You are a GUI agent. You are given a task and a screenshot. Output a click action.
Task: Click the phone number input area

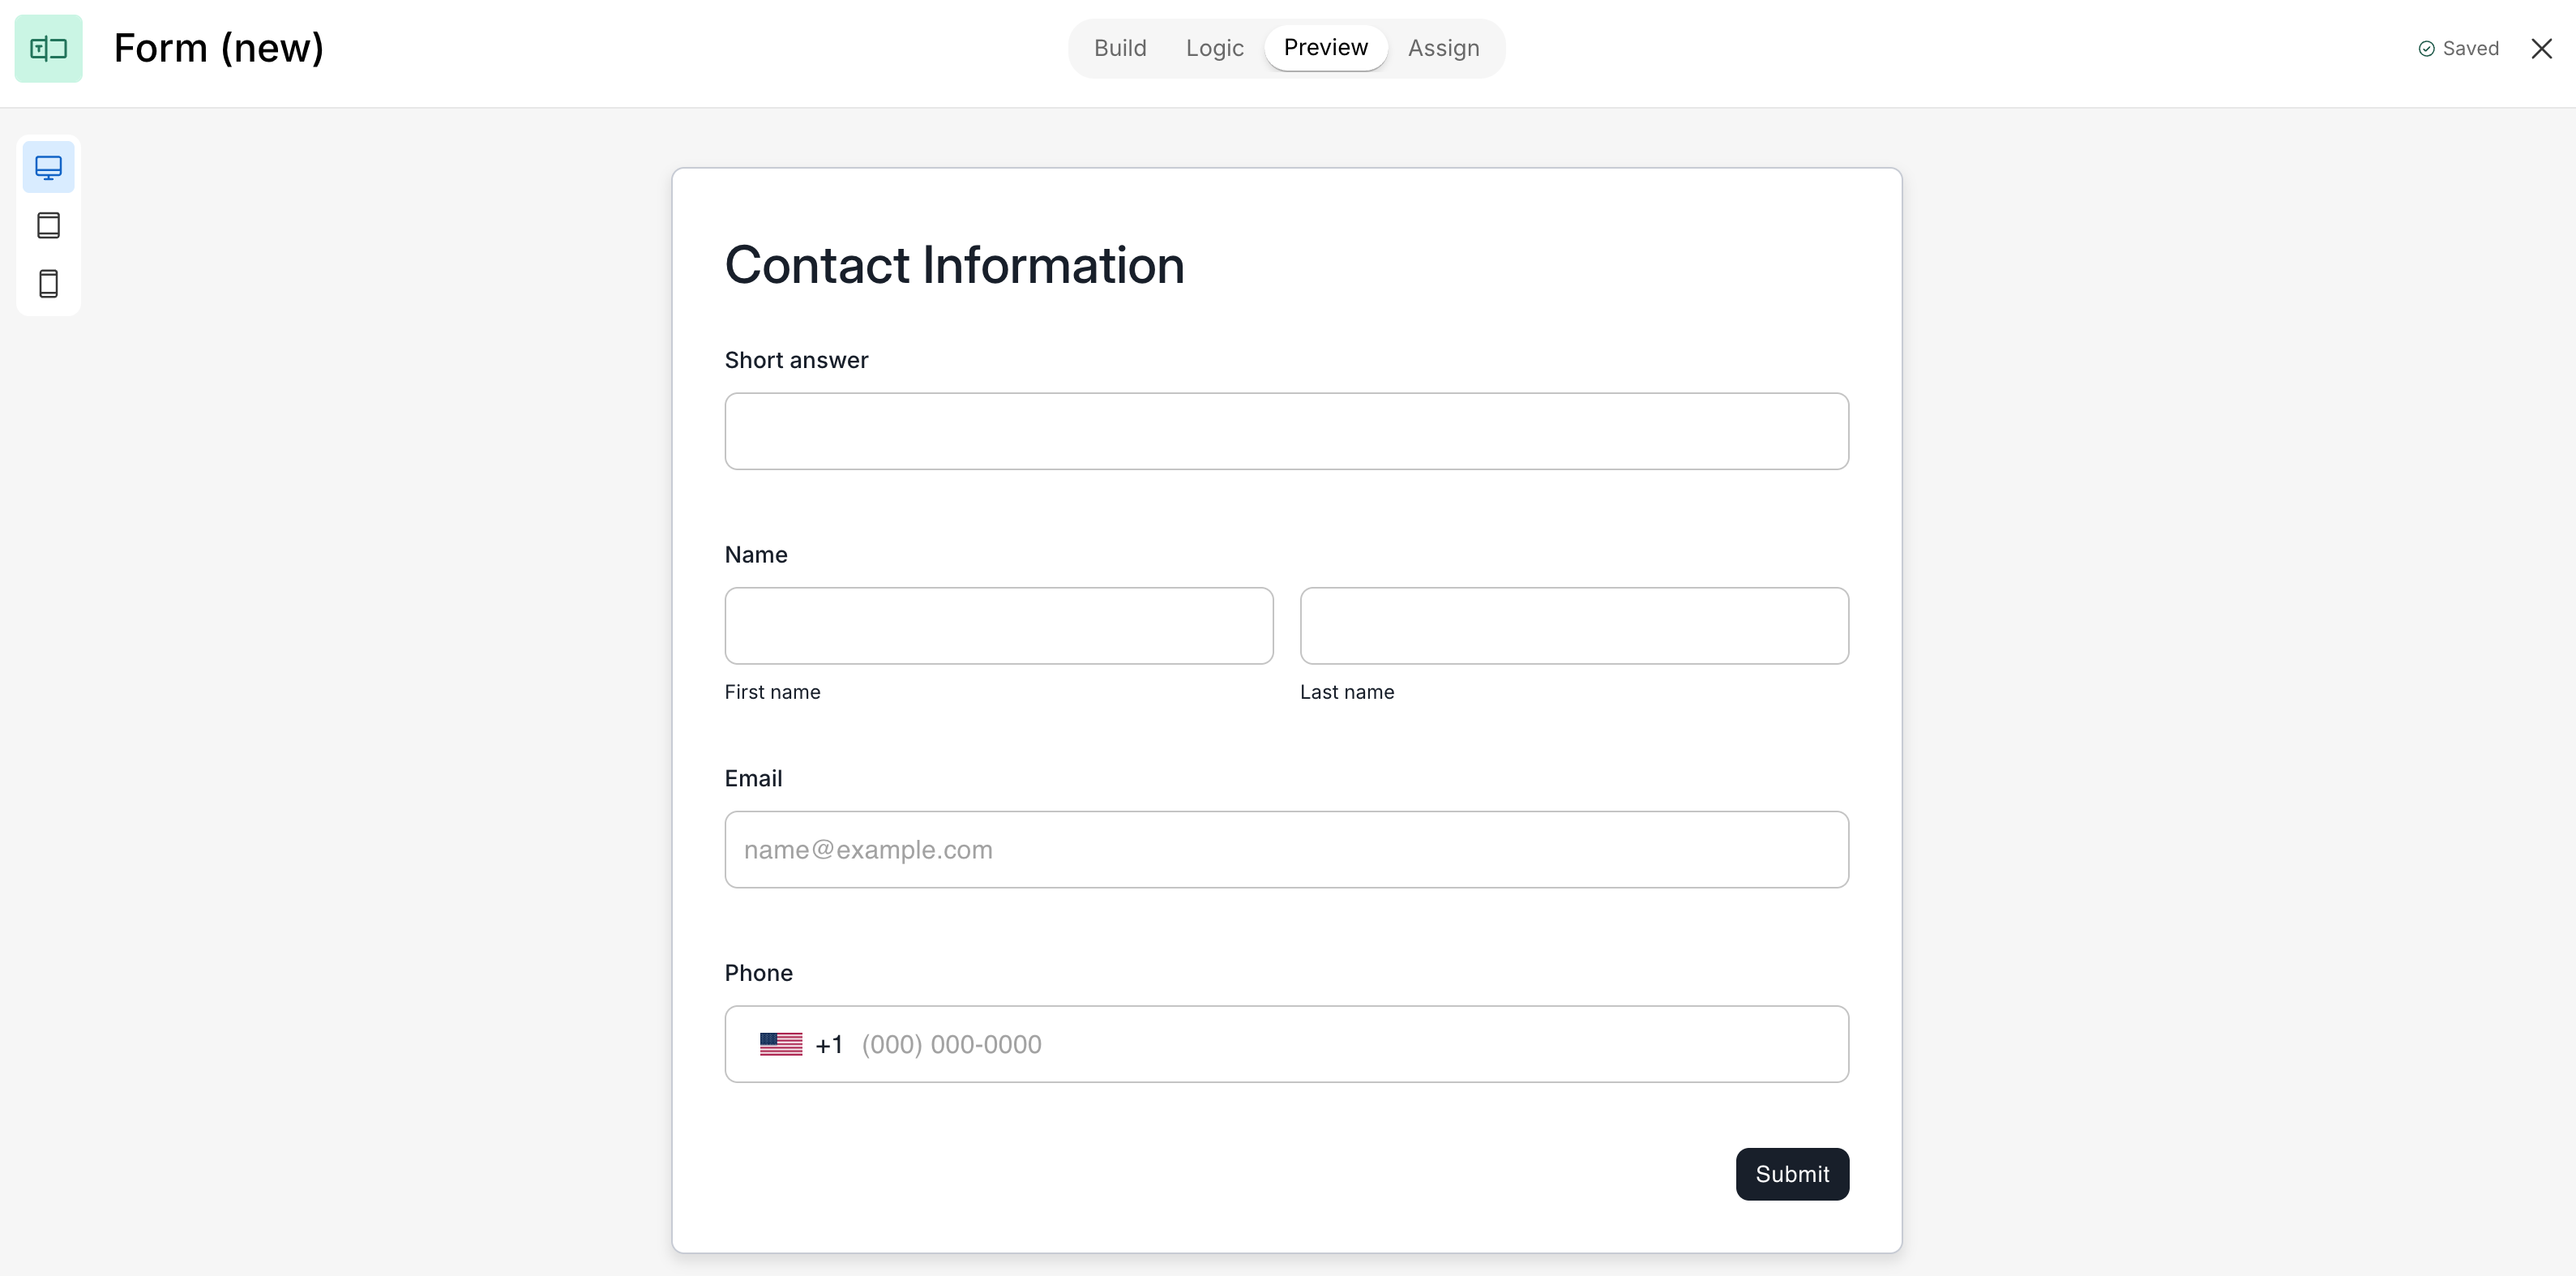click(x=1340, y=1044)
